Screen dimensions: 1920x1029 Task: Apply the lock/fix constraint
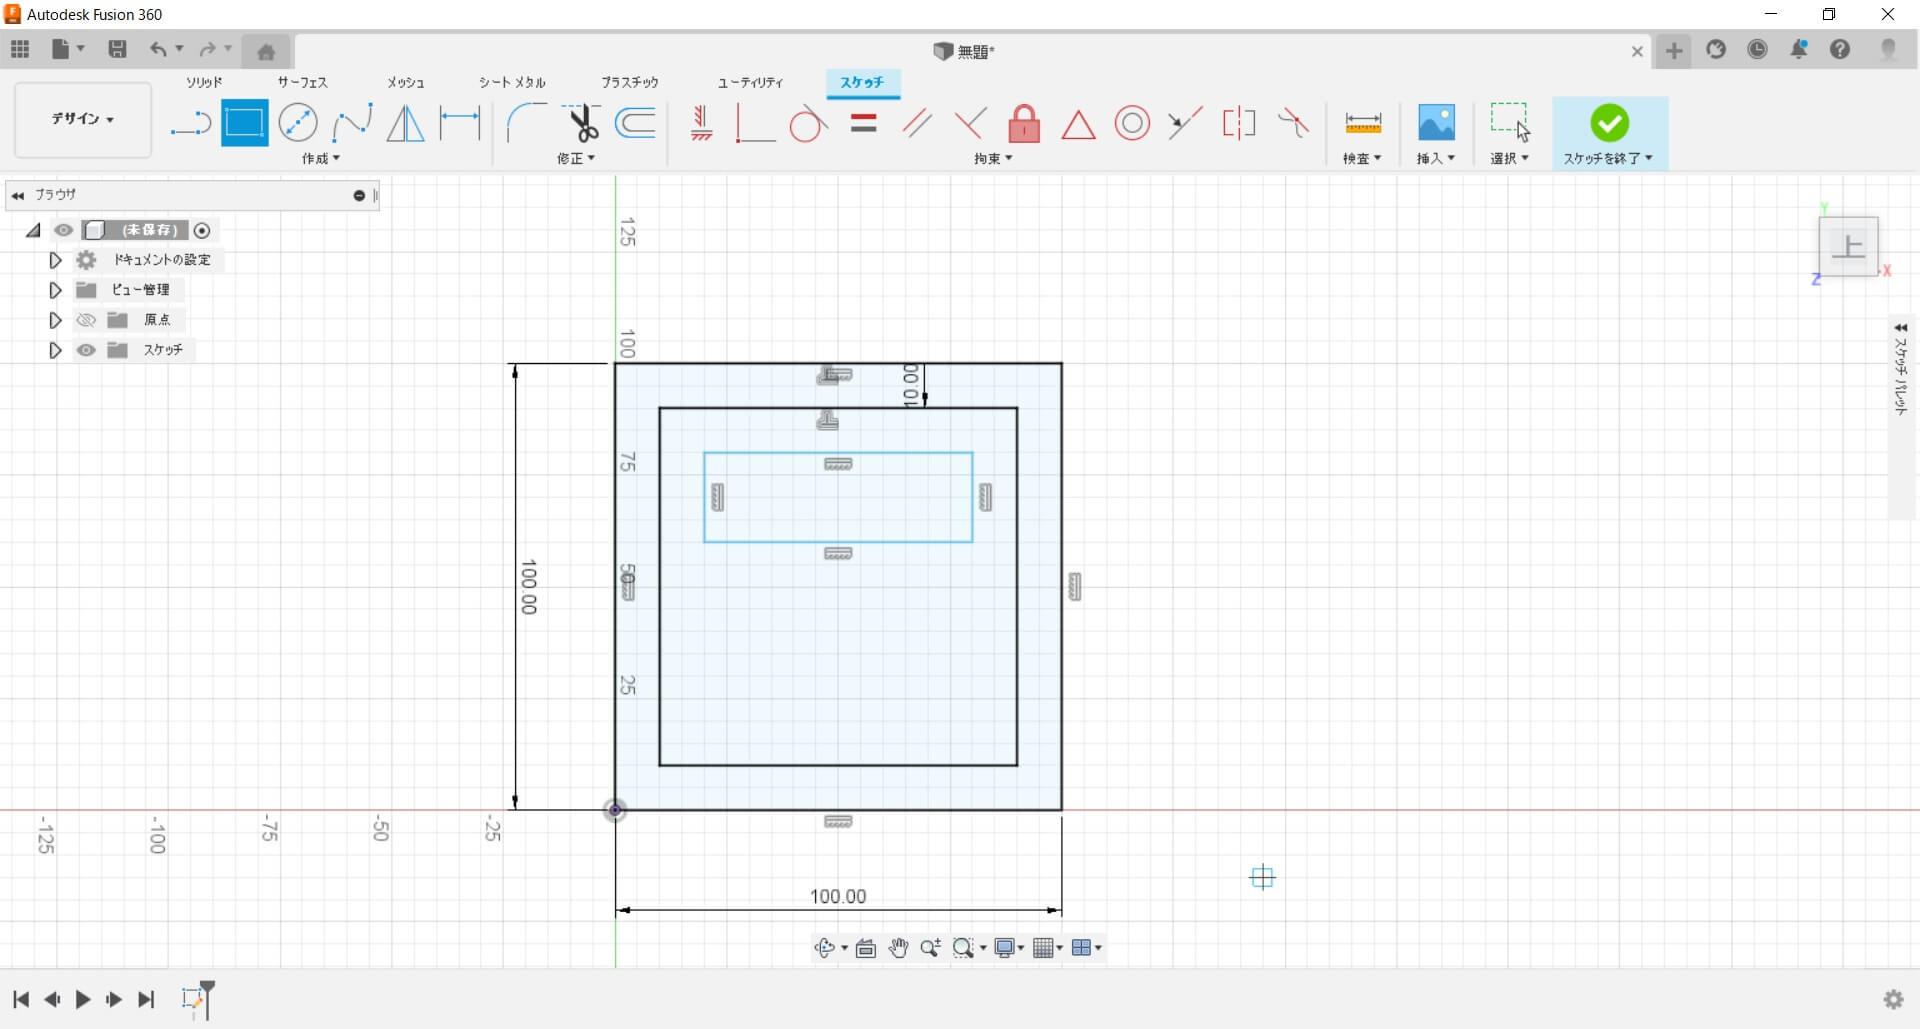click(x=1024, y=124)
